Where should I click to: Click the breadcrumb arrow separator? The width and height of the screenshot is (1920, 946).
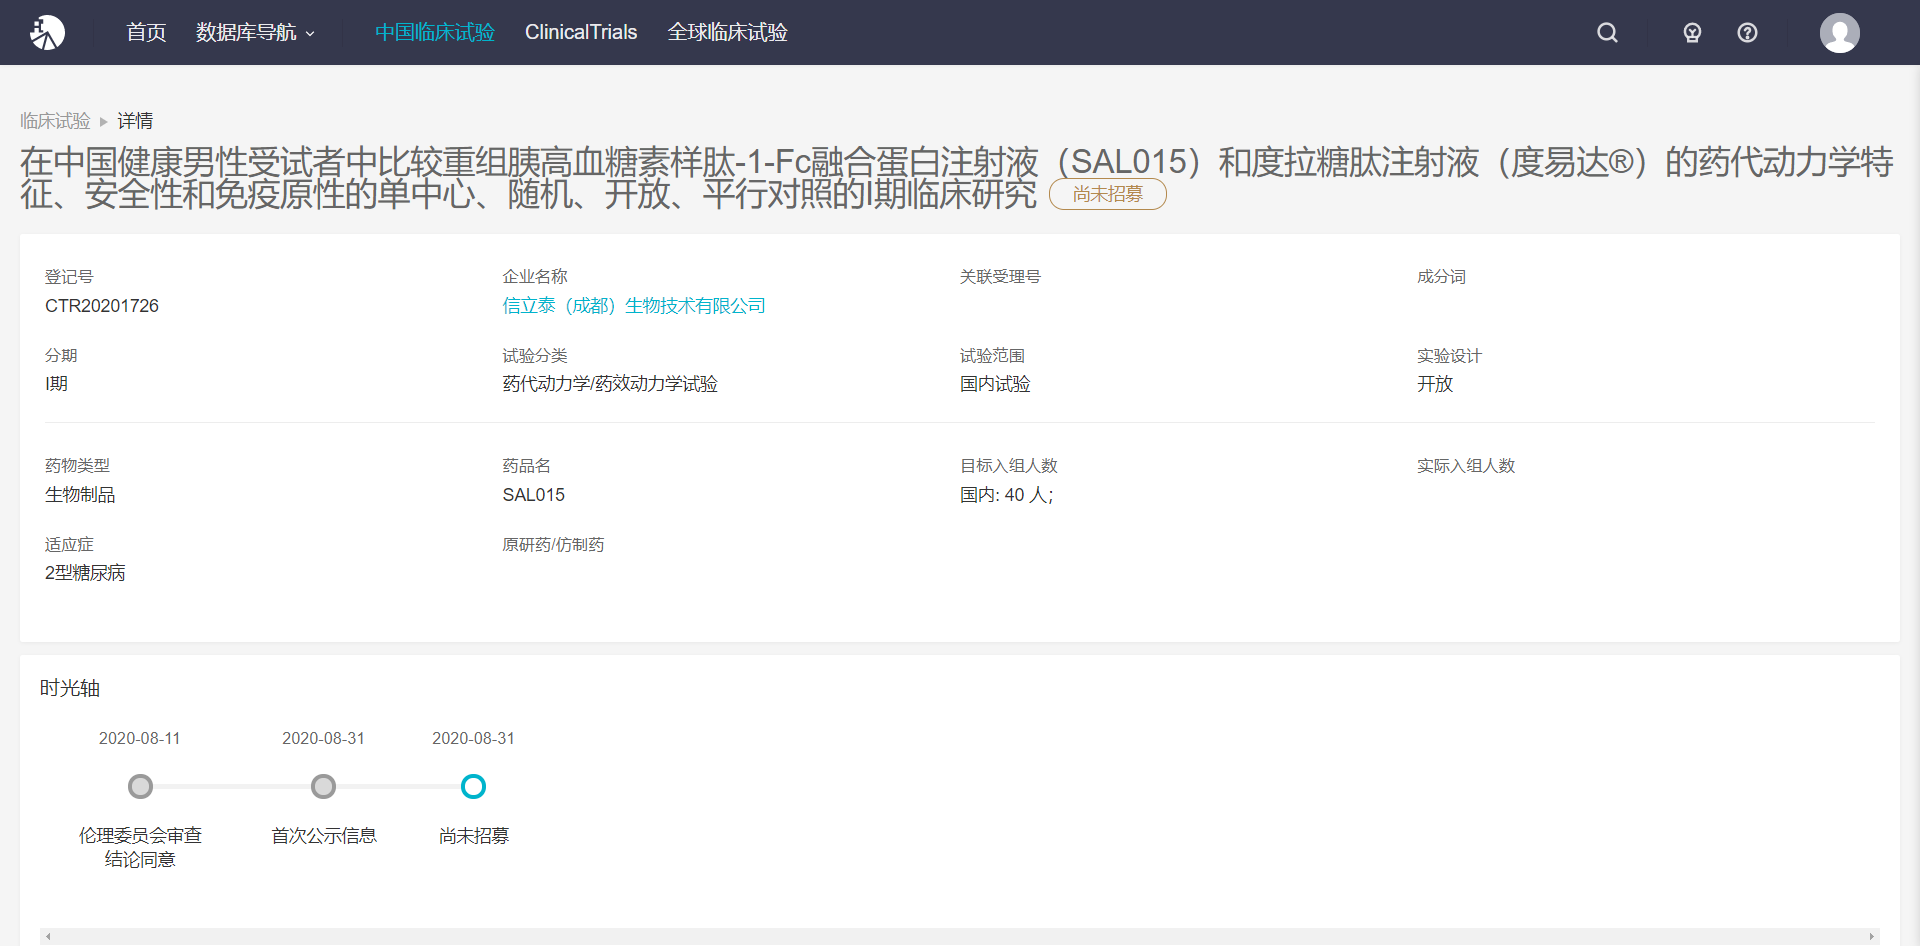point(103,121)
